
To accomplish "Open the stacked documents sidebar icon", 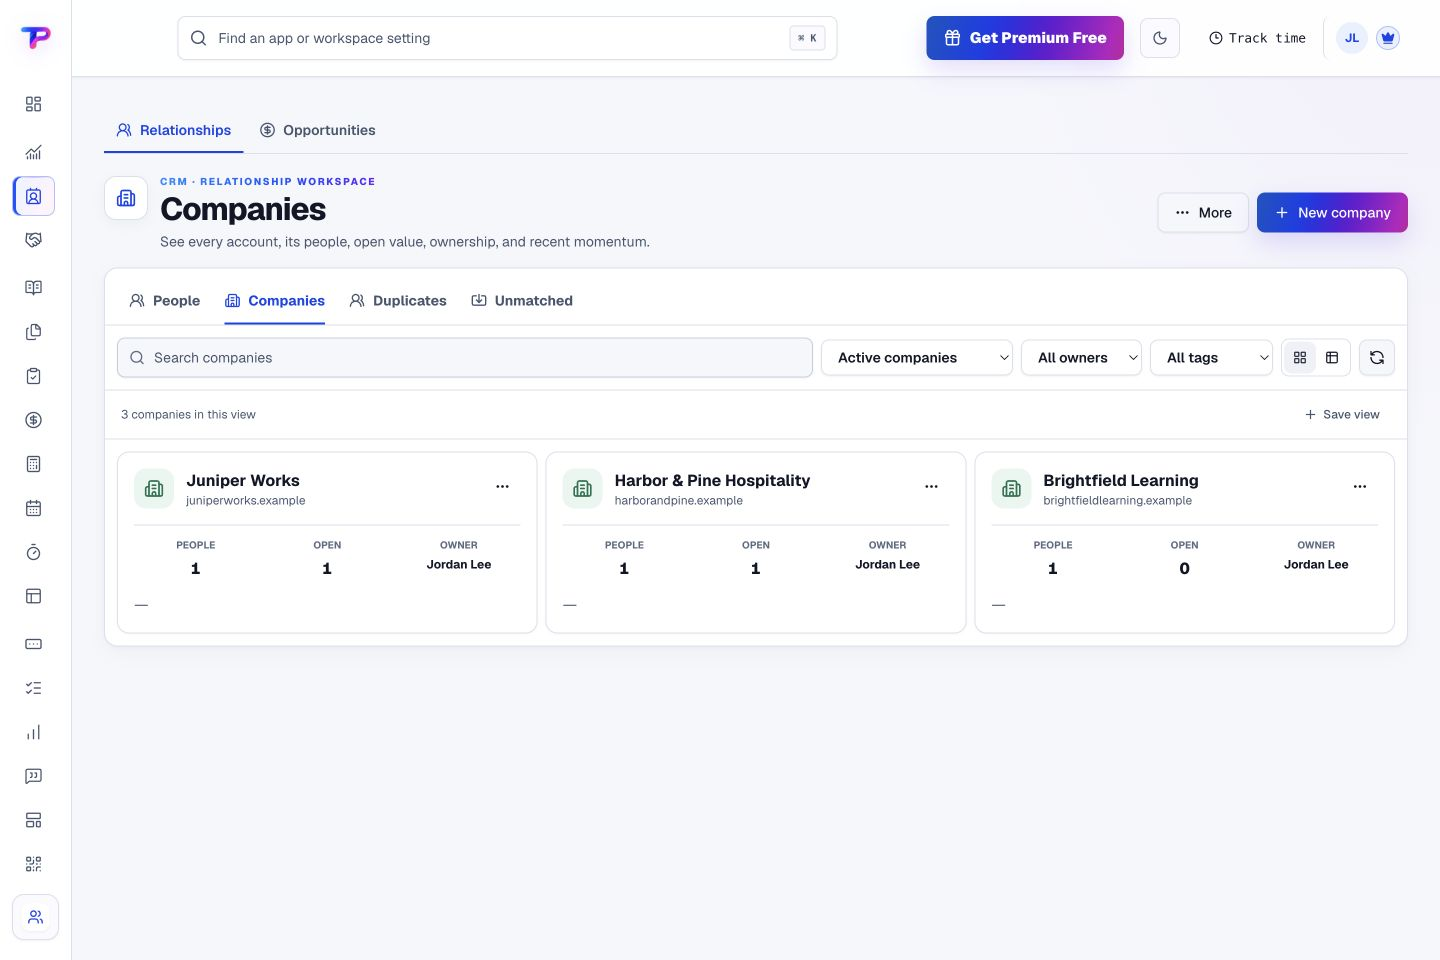I will (x=33, y=332).
